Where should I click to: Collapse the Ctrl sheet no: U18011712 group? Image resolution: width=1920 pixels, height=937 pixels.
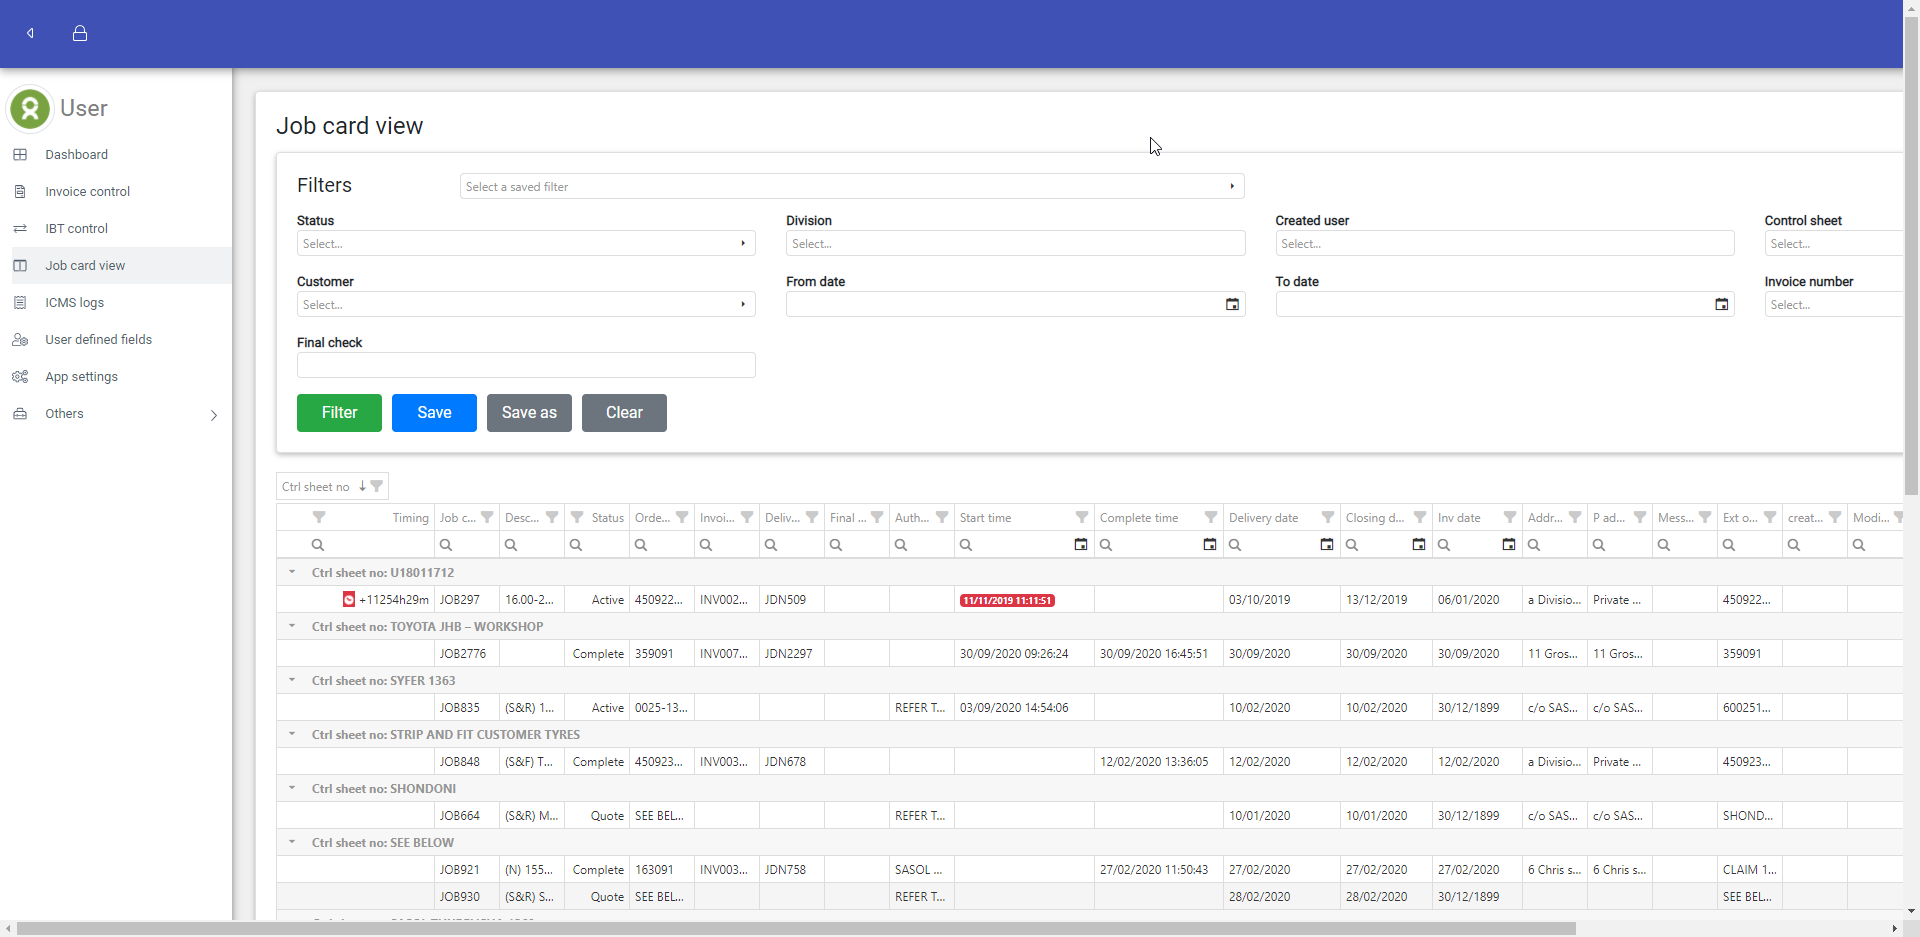point(292,573)
